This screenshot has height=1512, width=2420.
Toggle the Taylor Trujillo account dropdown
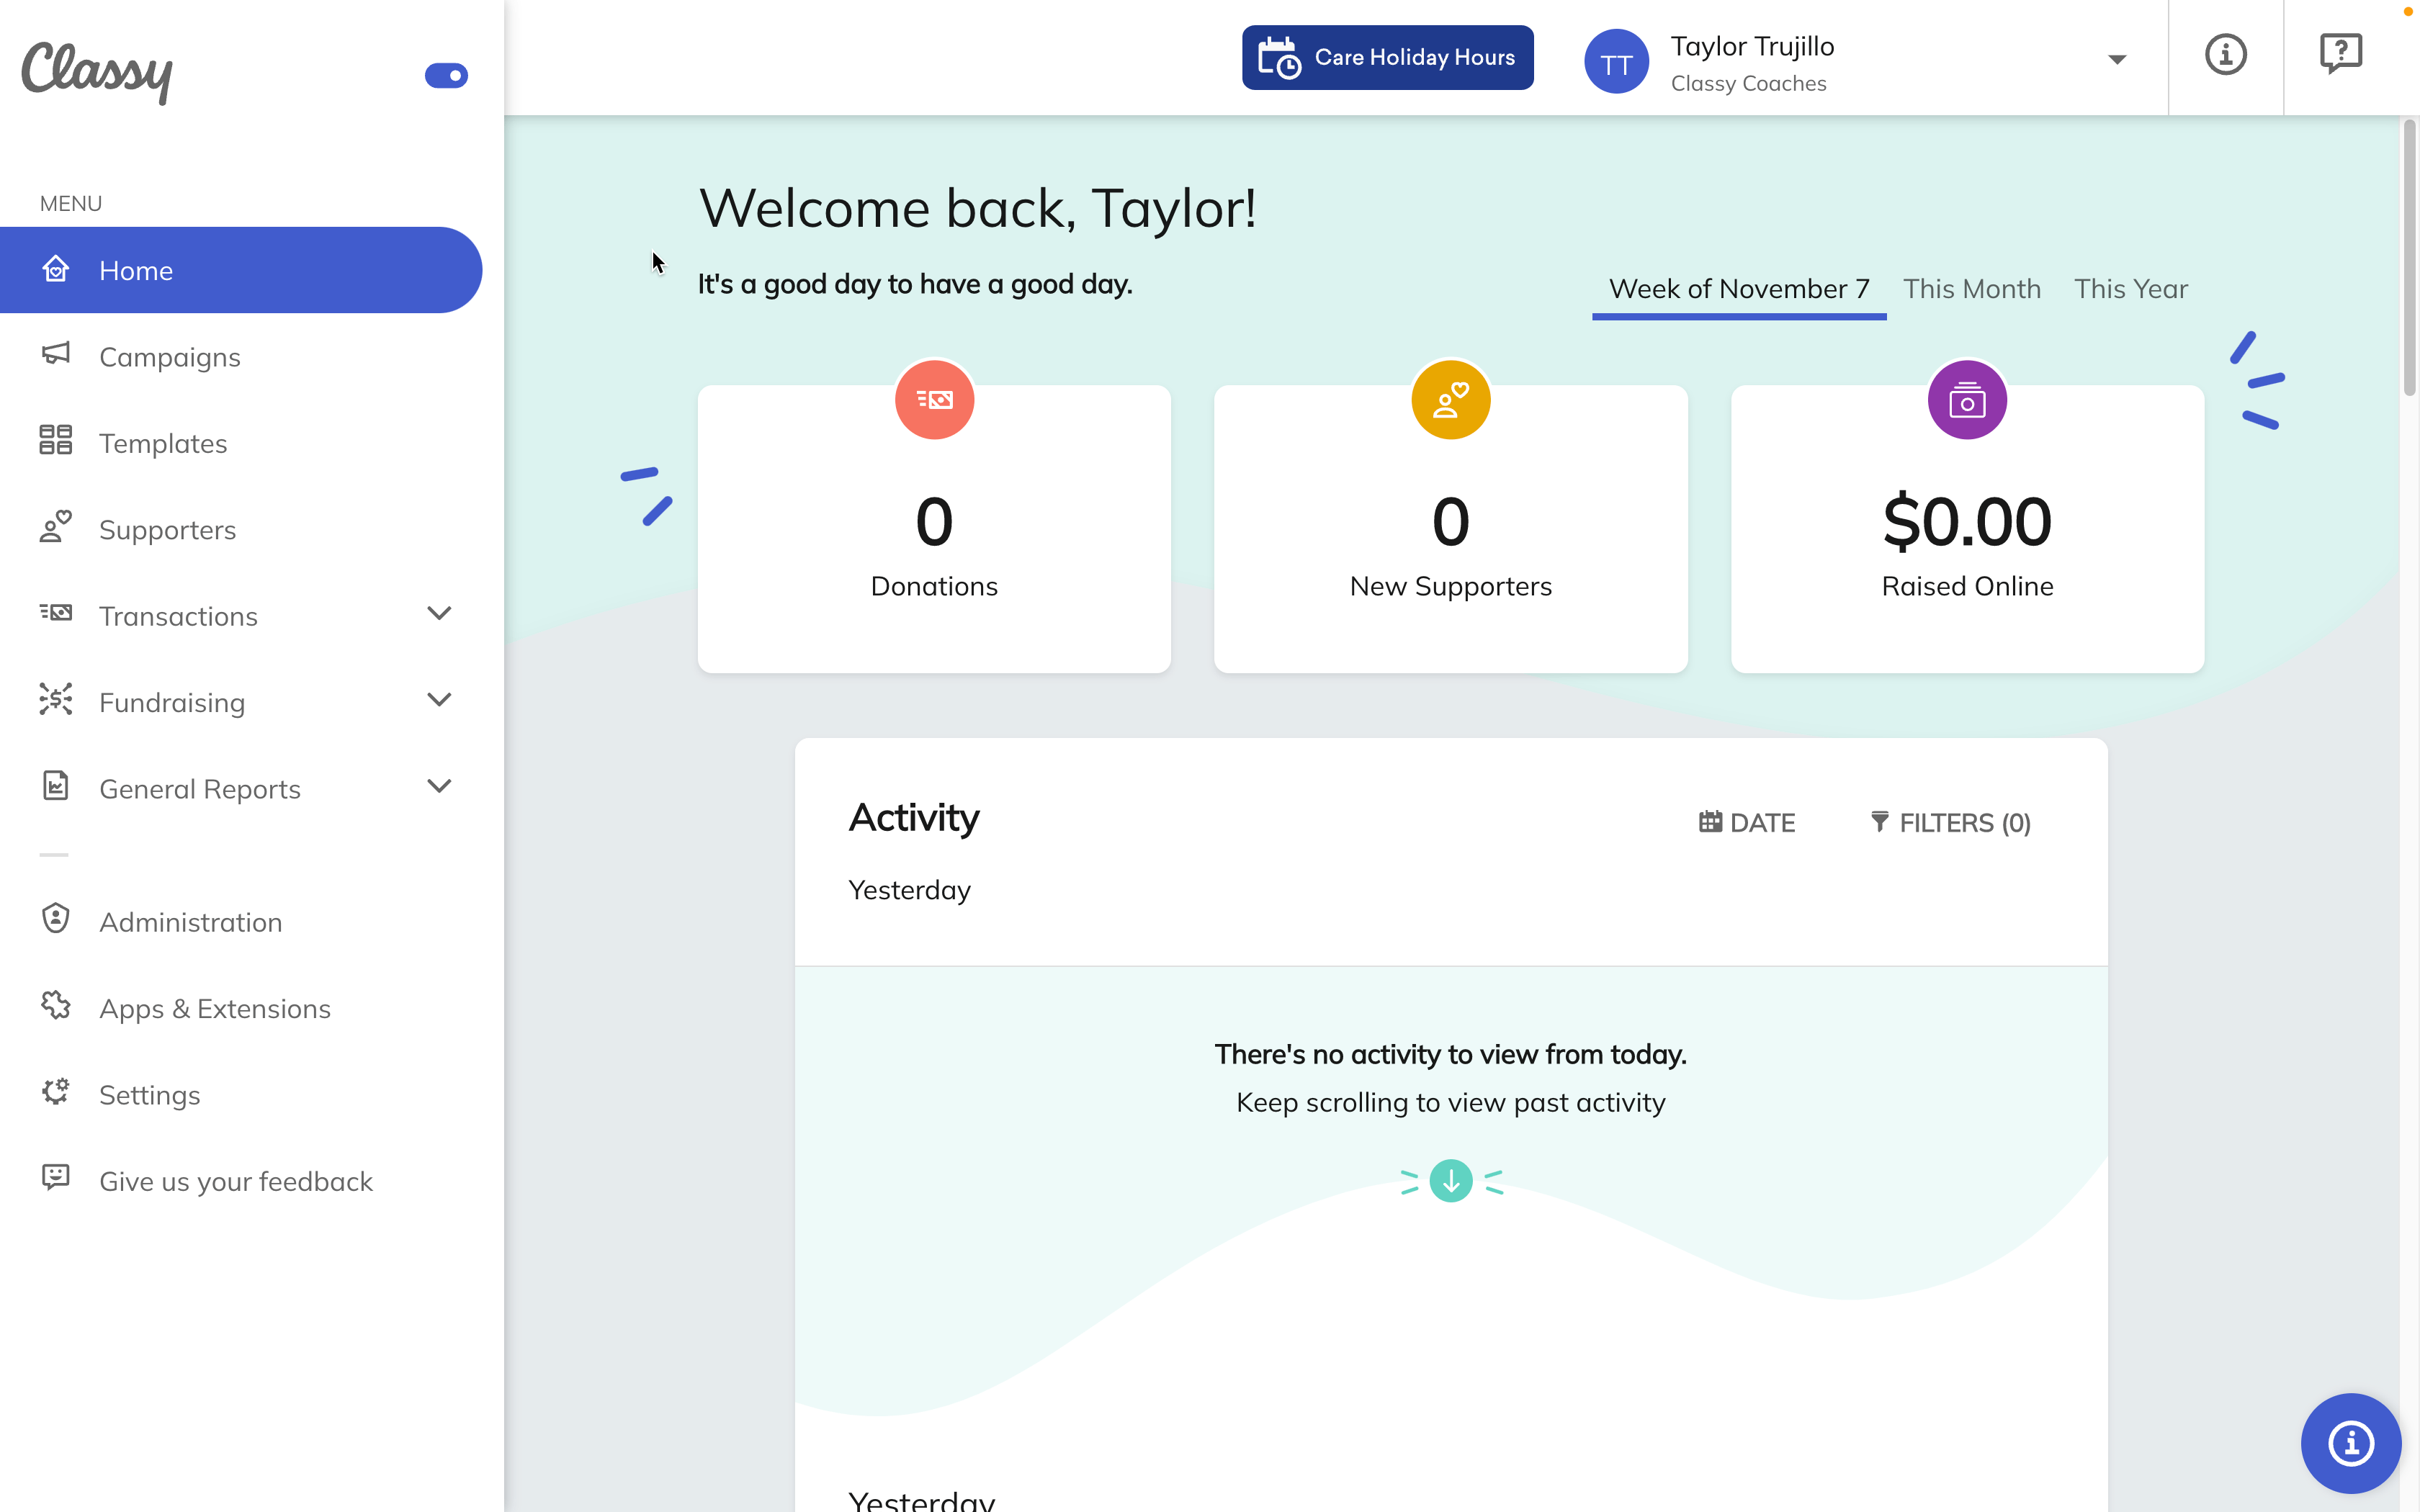2119,59
